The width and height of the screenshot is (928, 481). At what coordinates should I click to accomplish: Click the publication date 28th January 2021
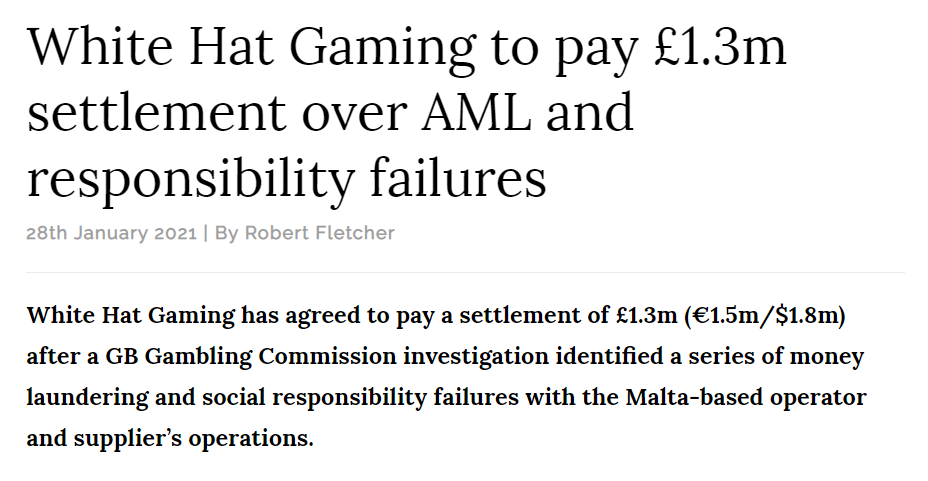click(x=111, y=233)
